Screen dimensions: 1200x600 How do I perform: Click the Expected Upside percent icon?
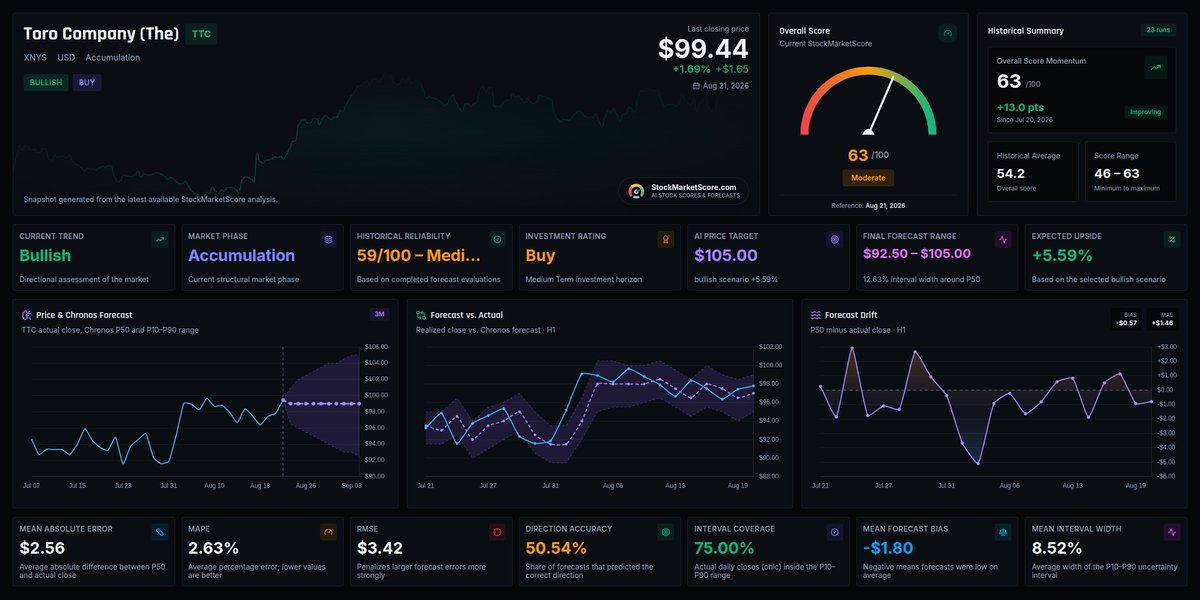click(1172, 240)
